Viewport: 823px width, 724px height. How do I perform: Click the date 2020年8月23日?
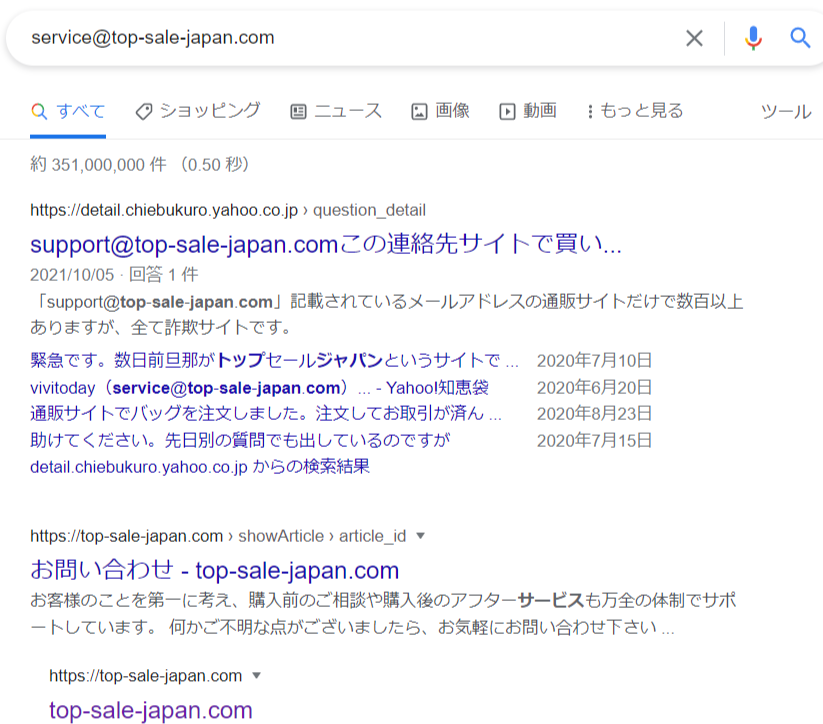(x=594, y=414)
